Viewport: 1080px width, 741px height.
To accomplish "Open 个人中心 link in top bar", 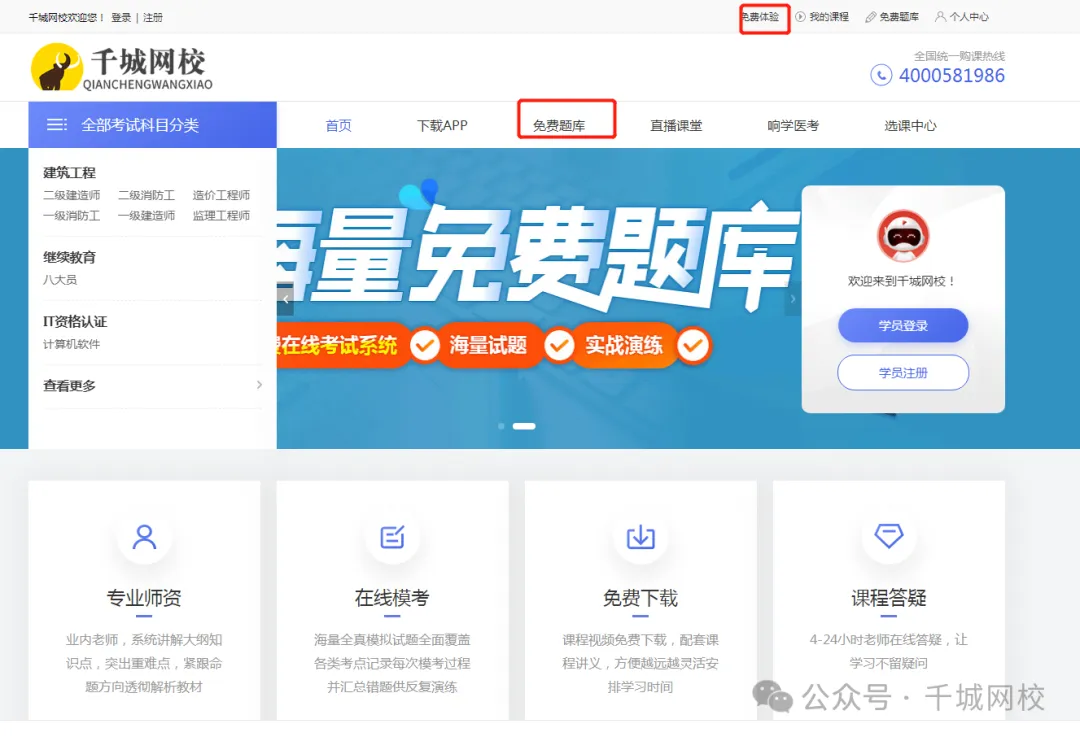I will tap(968, 17).
